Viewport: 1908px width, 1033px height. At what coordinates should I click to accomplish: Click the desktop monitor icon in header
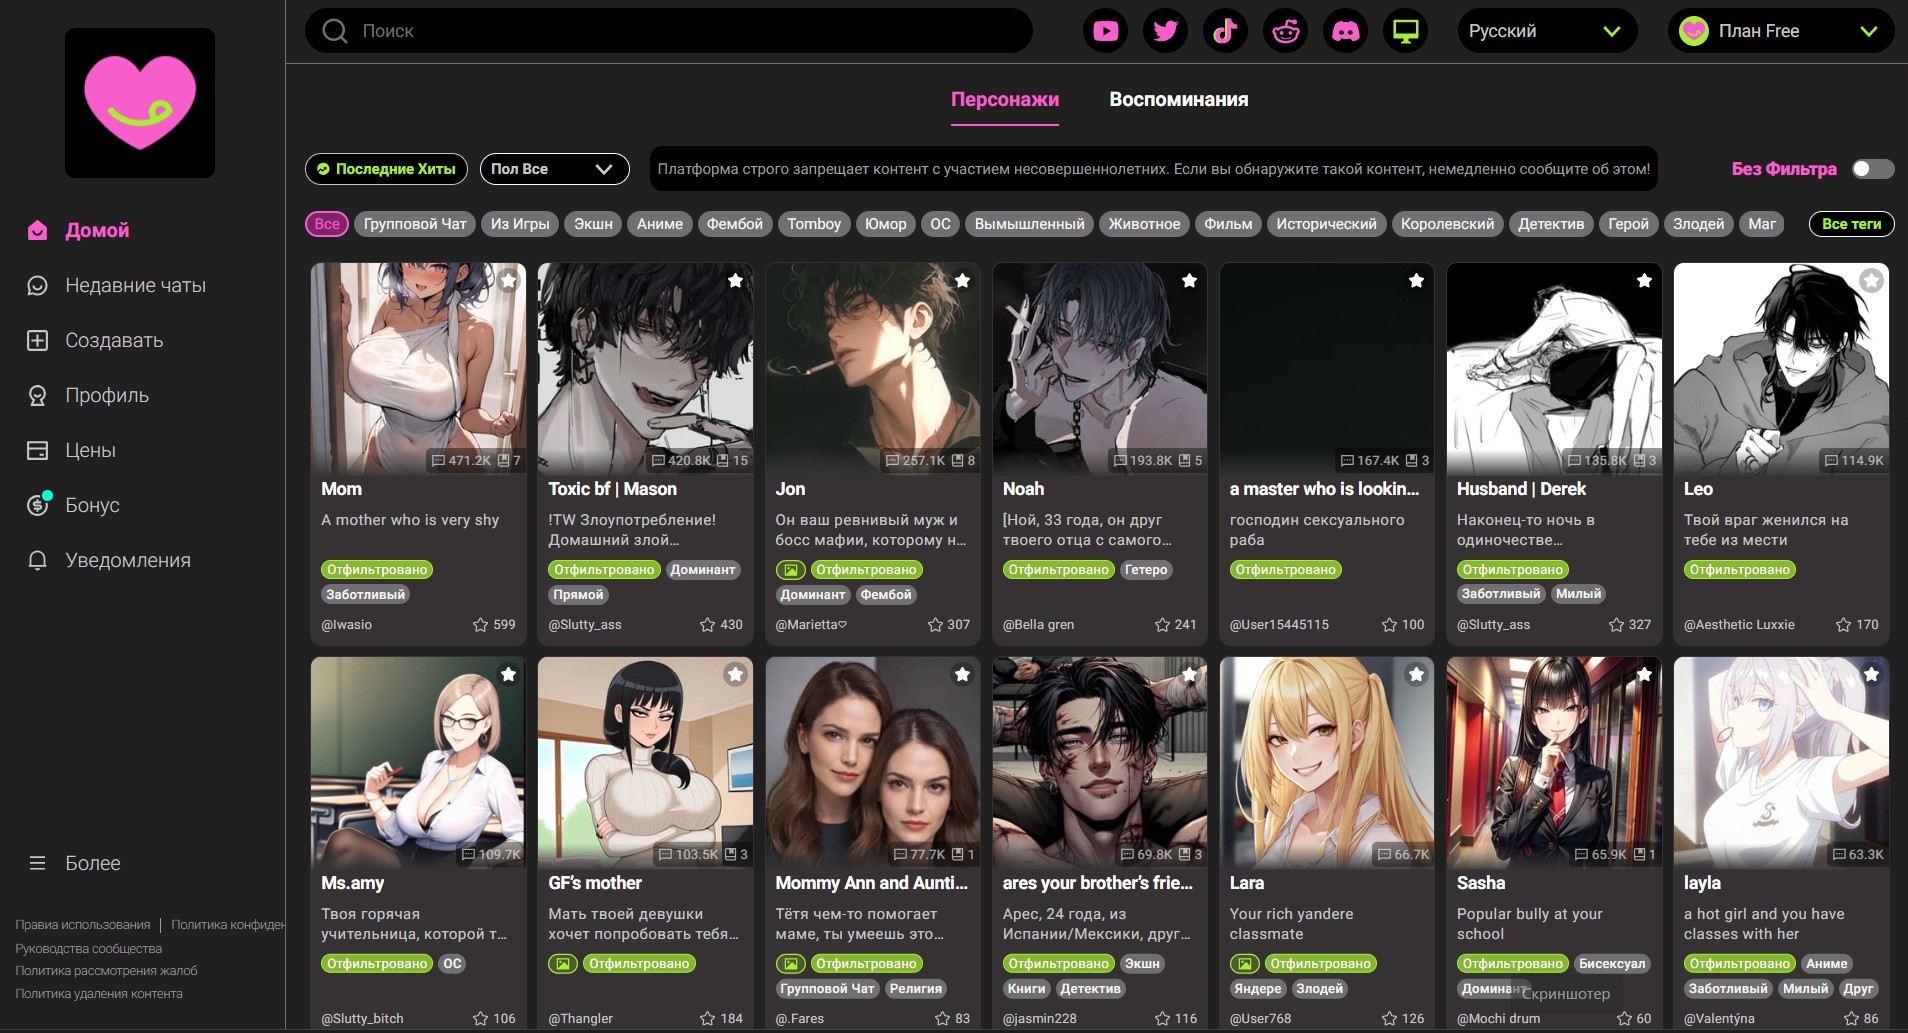[1405, 31]
